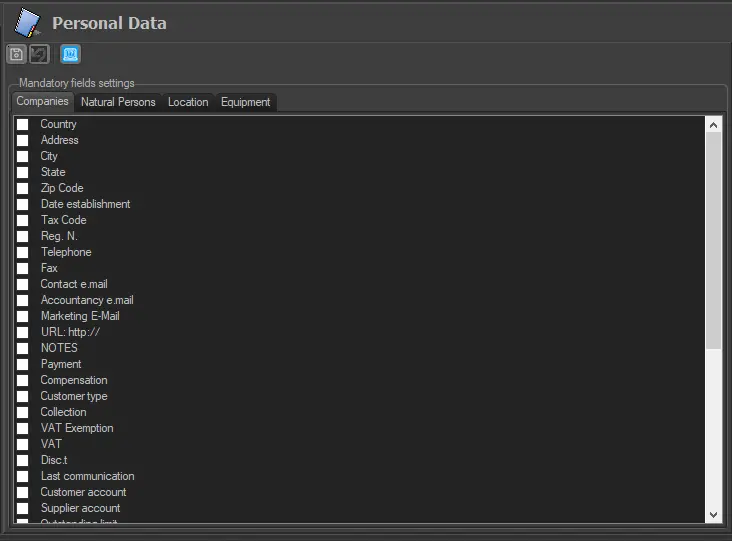Select the Equipment tab
Viewport: 732px width, 541px height.
[246, 102]
